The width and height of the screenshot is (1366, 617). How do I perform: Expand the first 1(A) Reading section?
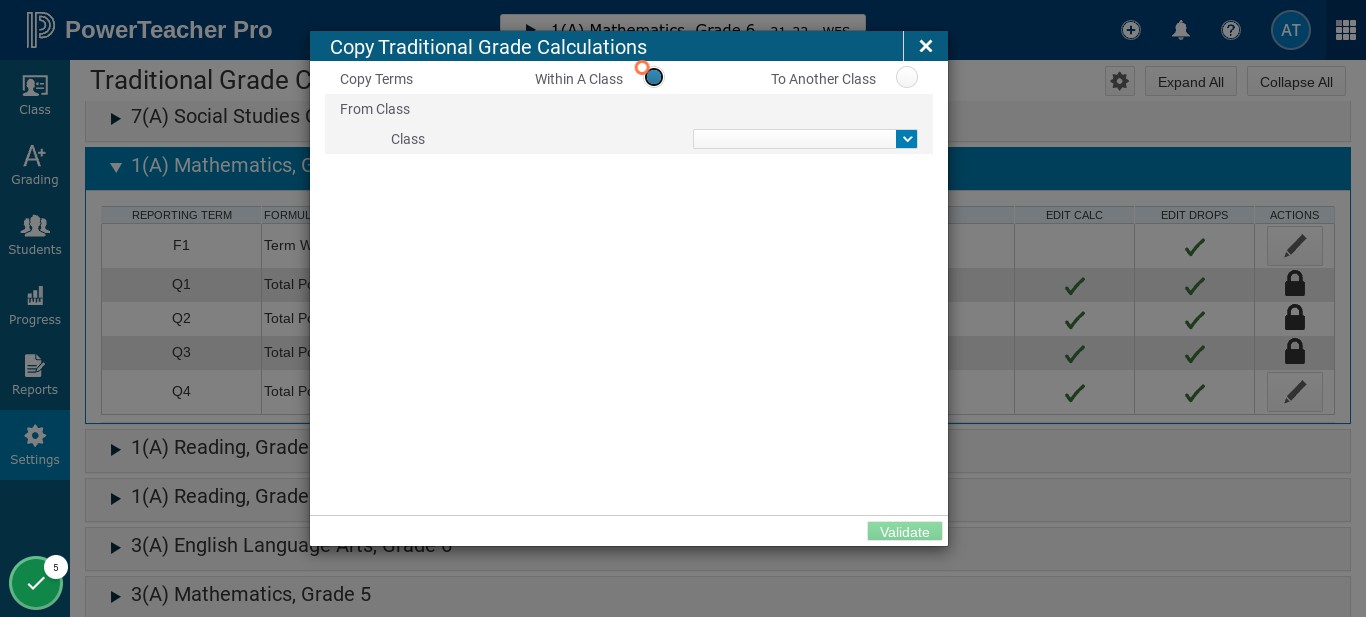pyautogui.click(x=115, y=449)
